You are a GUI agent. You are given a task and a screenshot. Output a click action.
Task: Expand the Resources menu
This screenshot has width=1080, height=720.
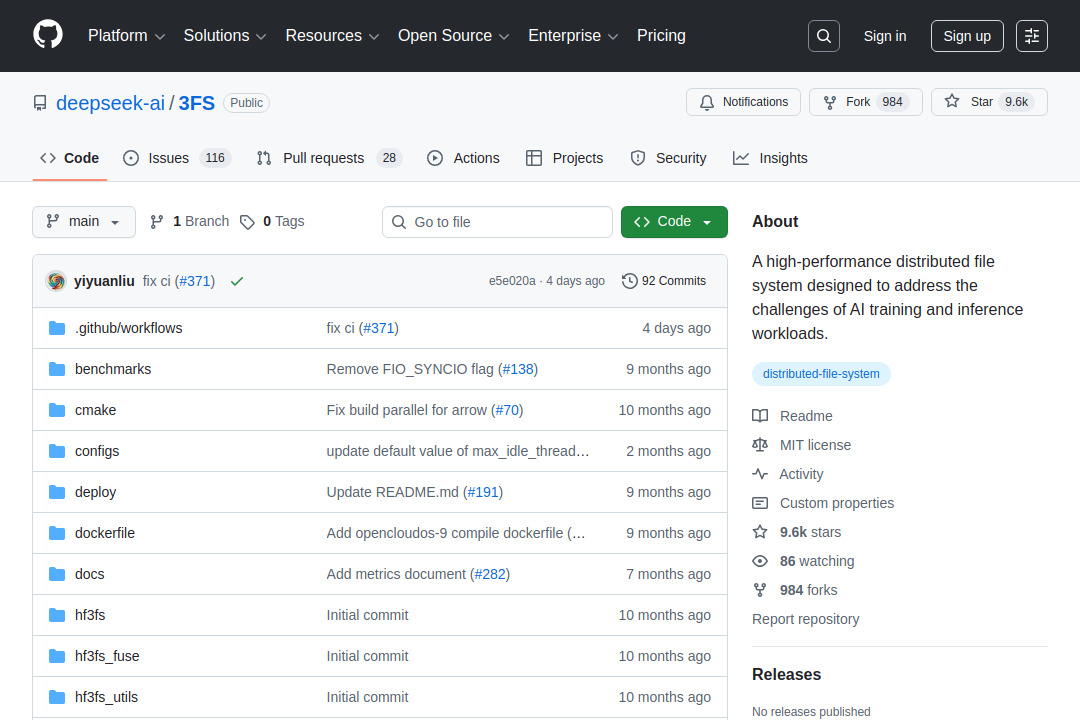point(332,35)
